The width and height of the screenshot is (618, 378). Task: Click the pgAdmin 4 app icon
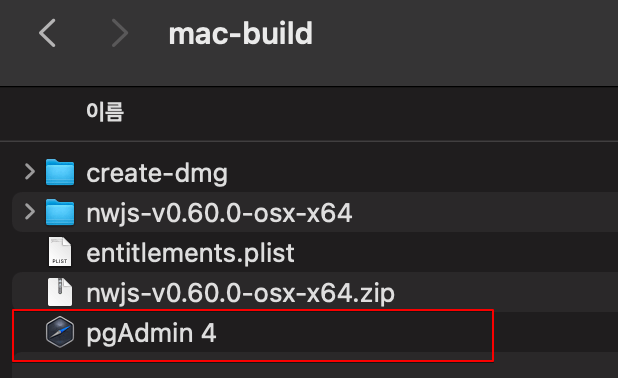coord(60,332)
